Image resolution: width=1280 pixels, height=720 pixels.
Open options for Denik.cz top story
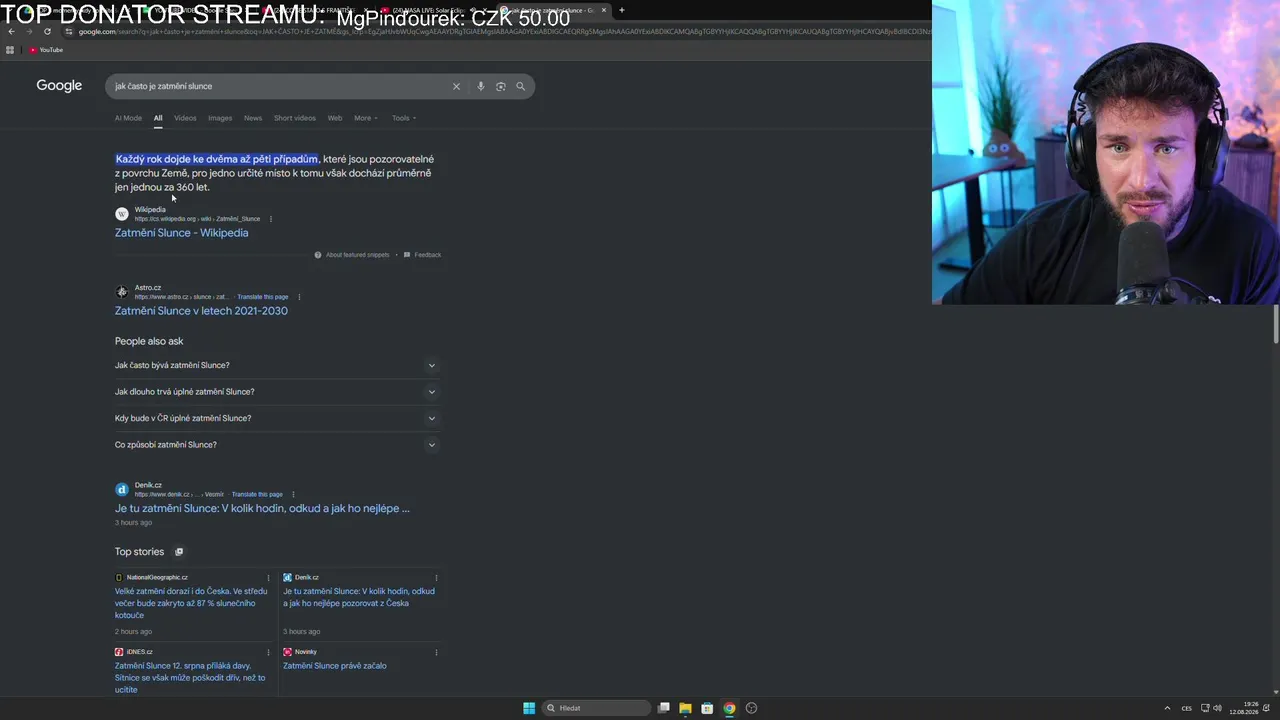(436, 577)
